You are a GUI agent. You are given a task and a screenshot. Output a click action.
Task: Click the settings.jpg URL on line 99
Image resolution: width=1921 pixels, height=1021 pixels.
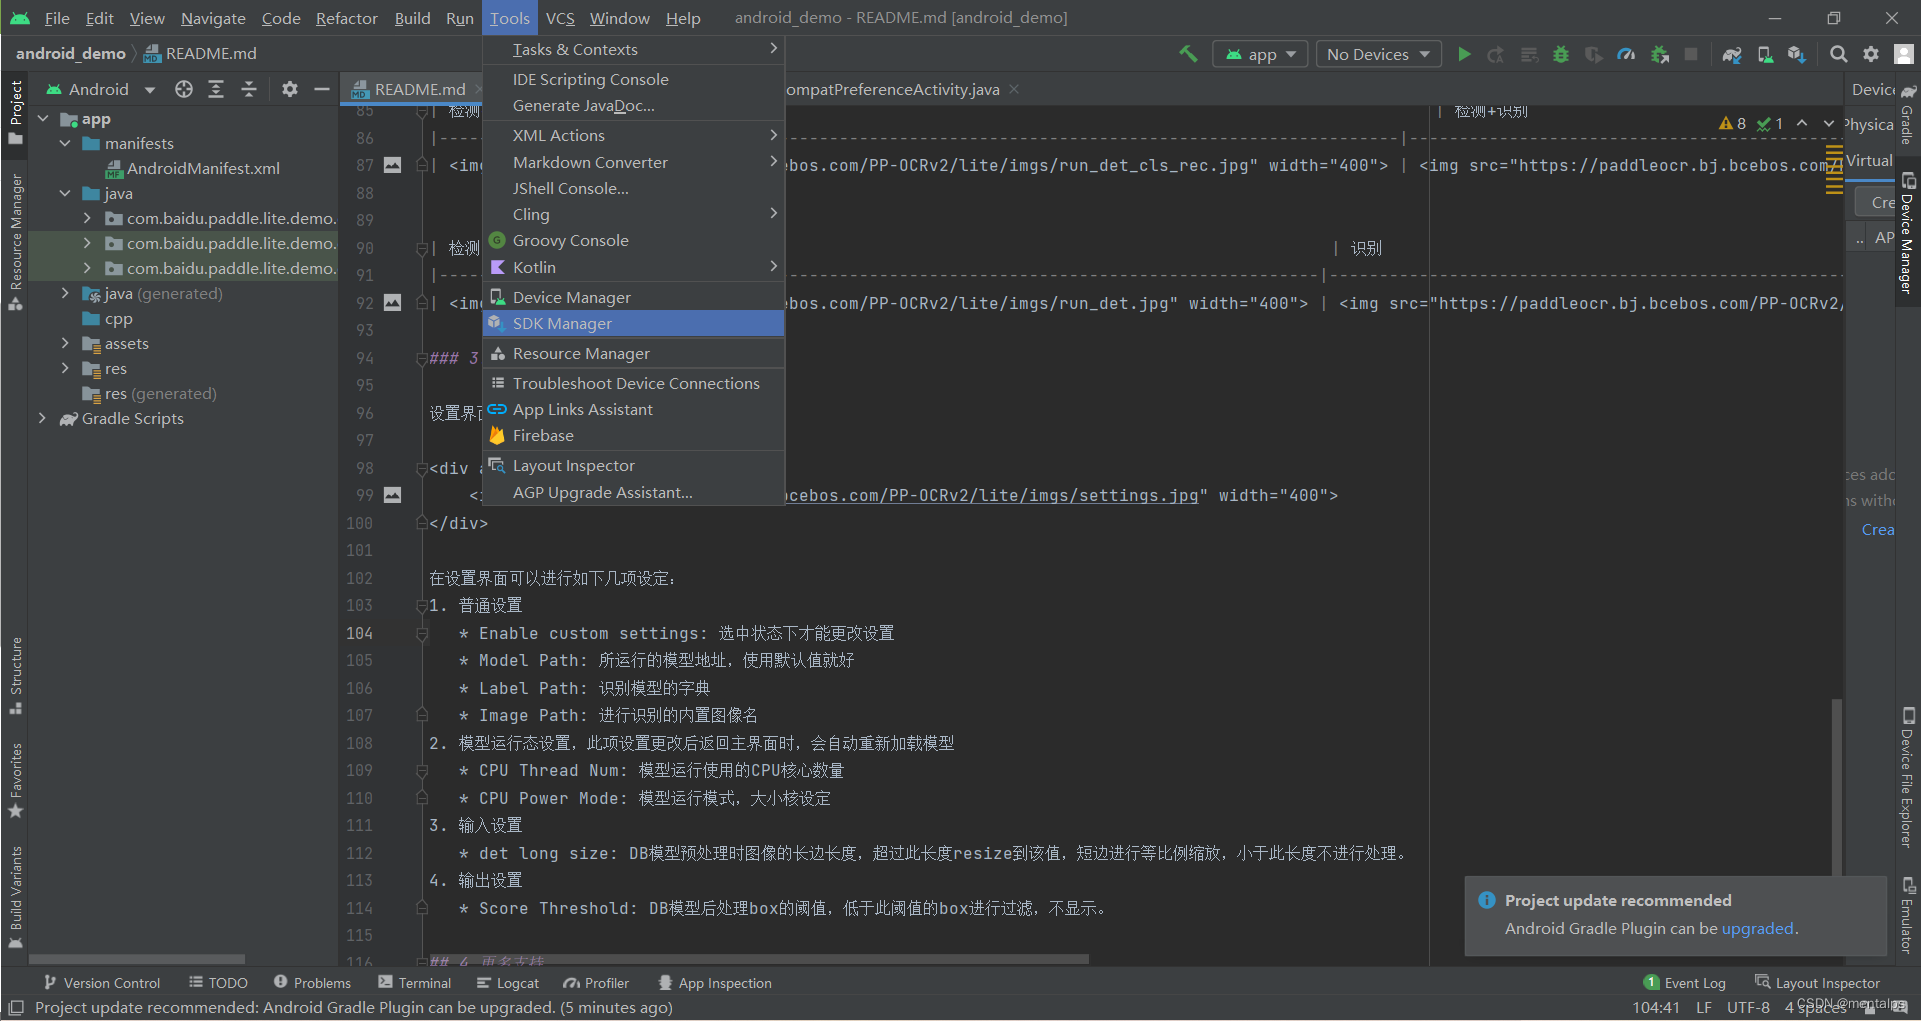992,495
